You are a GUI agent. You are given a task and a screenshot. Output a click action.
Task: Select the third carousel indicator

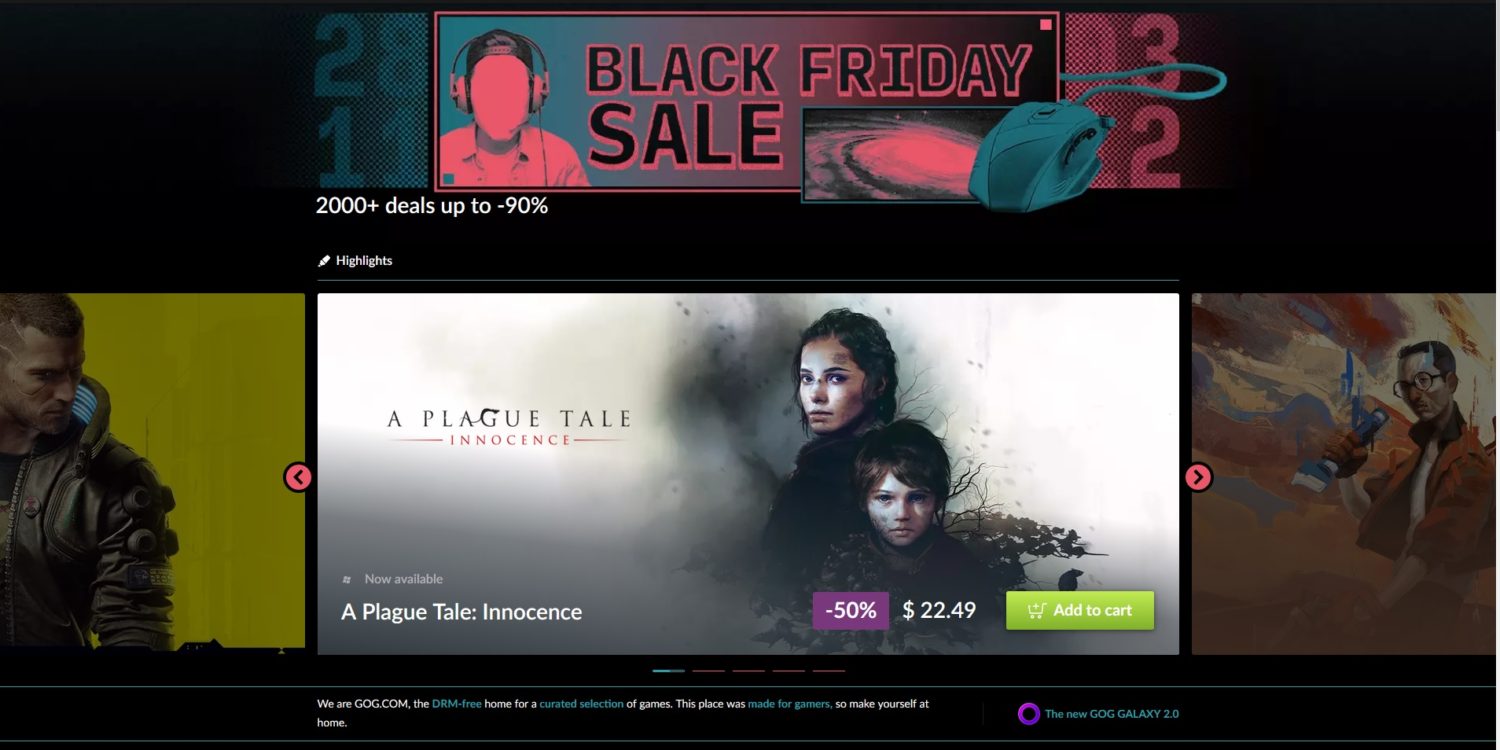tap(748, 670)
